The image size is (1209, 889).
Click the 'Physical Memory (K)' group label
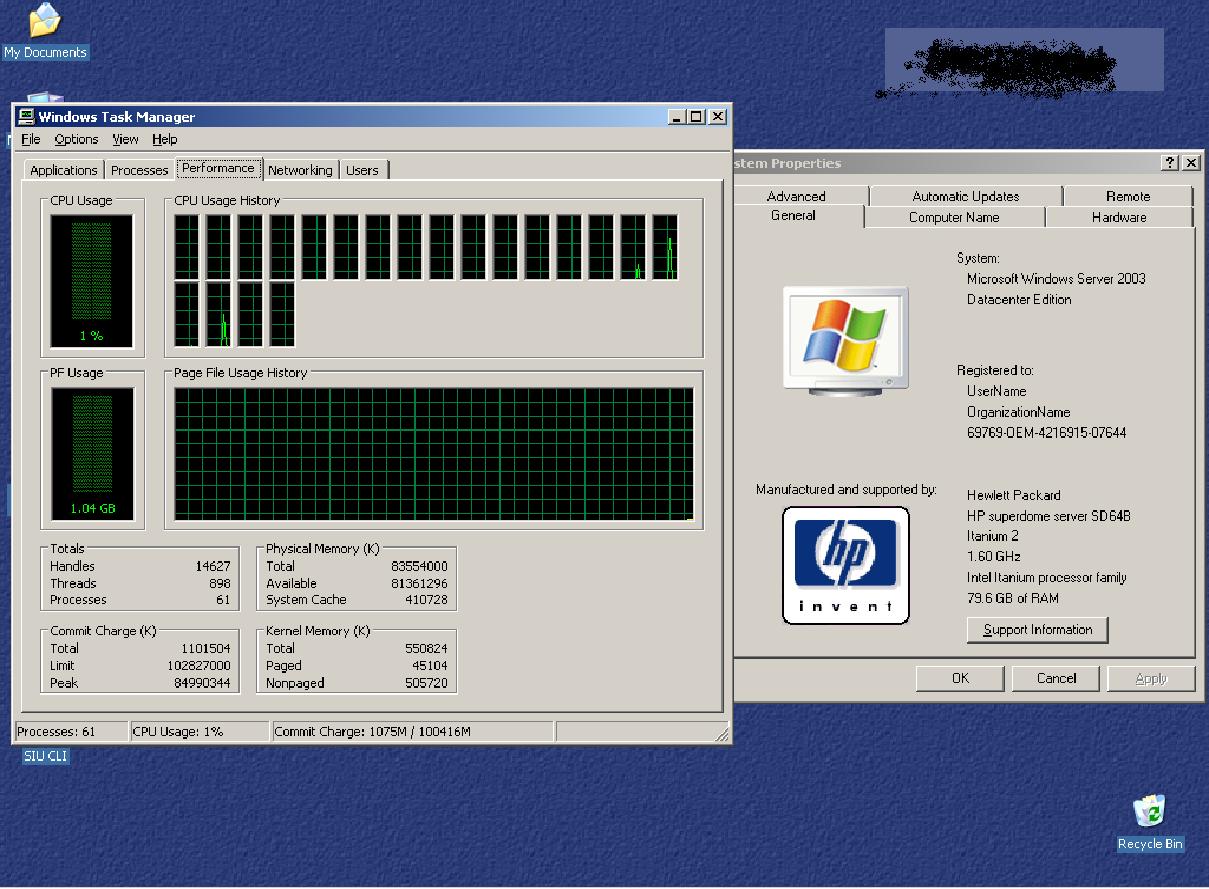tap(323, 548)
